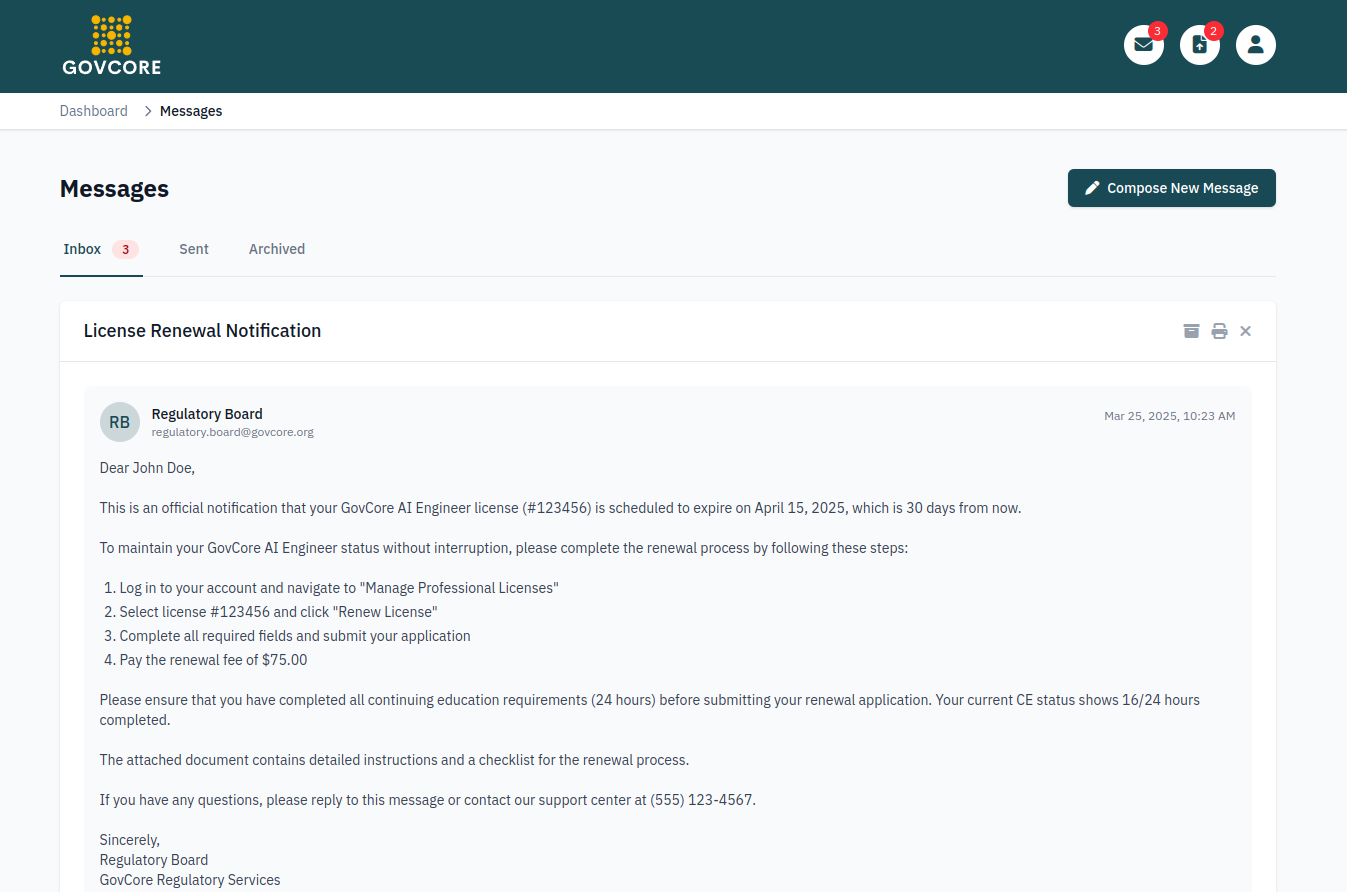Click step 3 Complete all required fields

(295, 636)
